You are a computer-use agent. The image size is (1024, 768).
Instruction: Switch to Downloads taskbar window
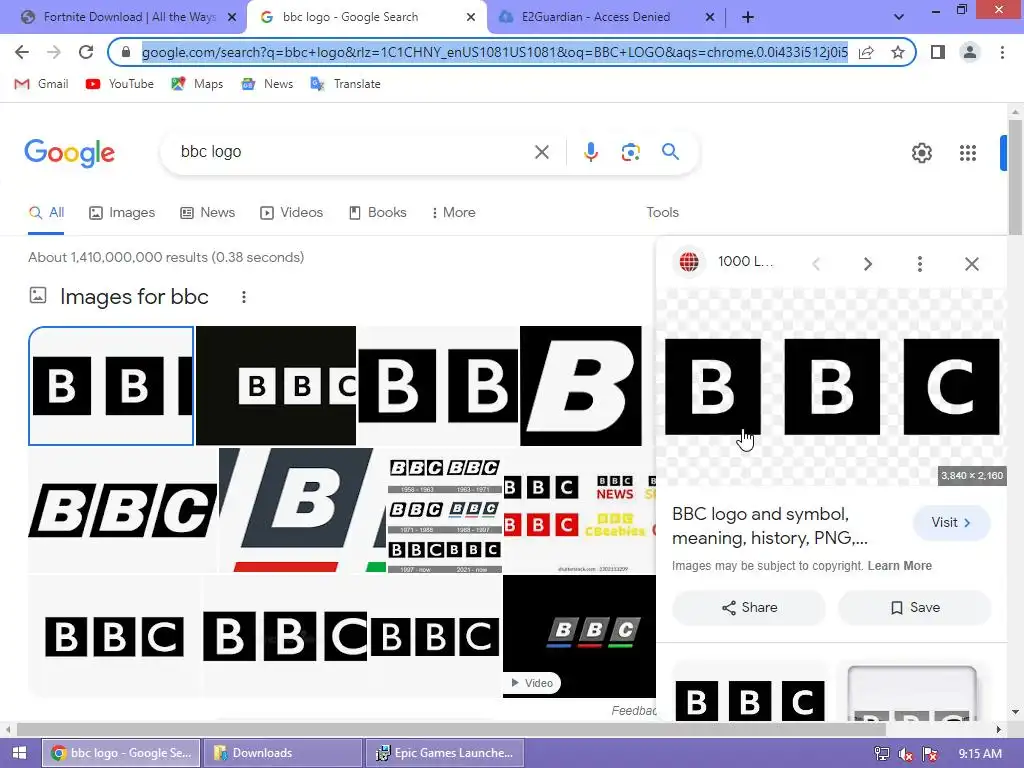(x=283, y=753)
